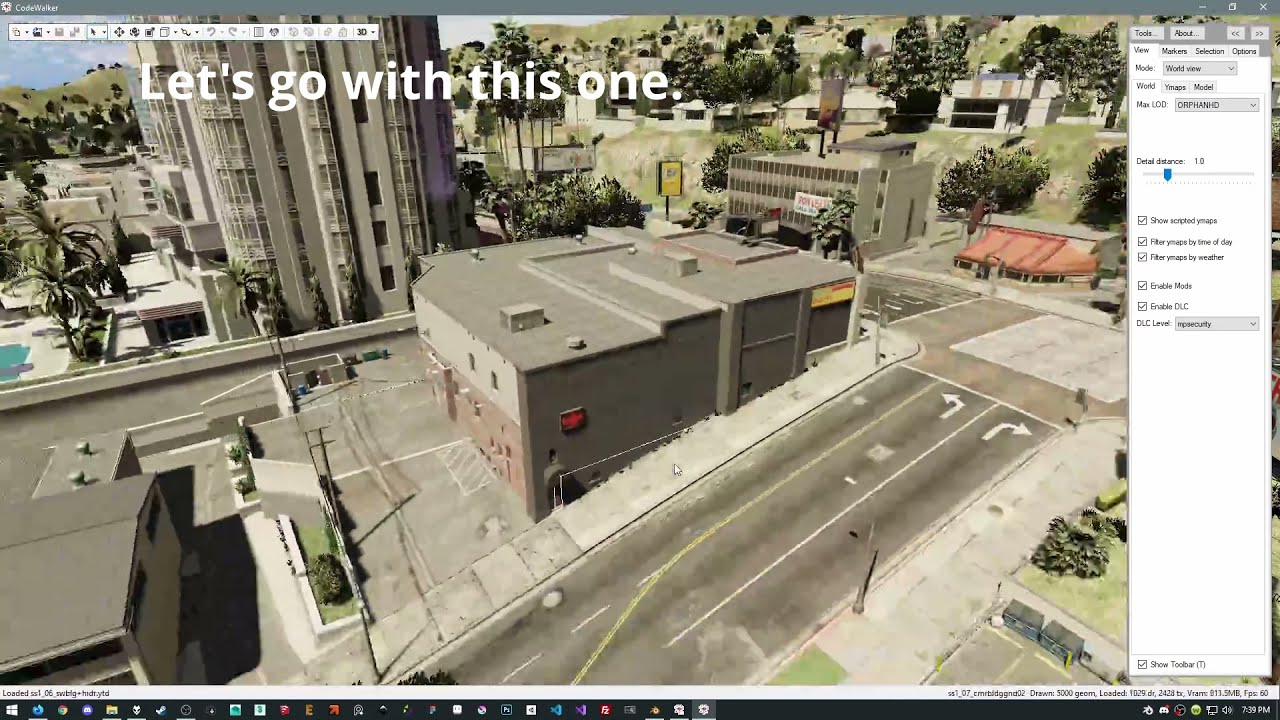Viewport: 1280px width, 720px height.
Task: Expand the selection mode dropdown arrow
Action: (x=104, y=32)
